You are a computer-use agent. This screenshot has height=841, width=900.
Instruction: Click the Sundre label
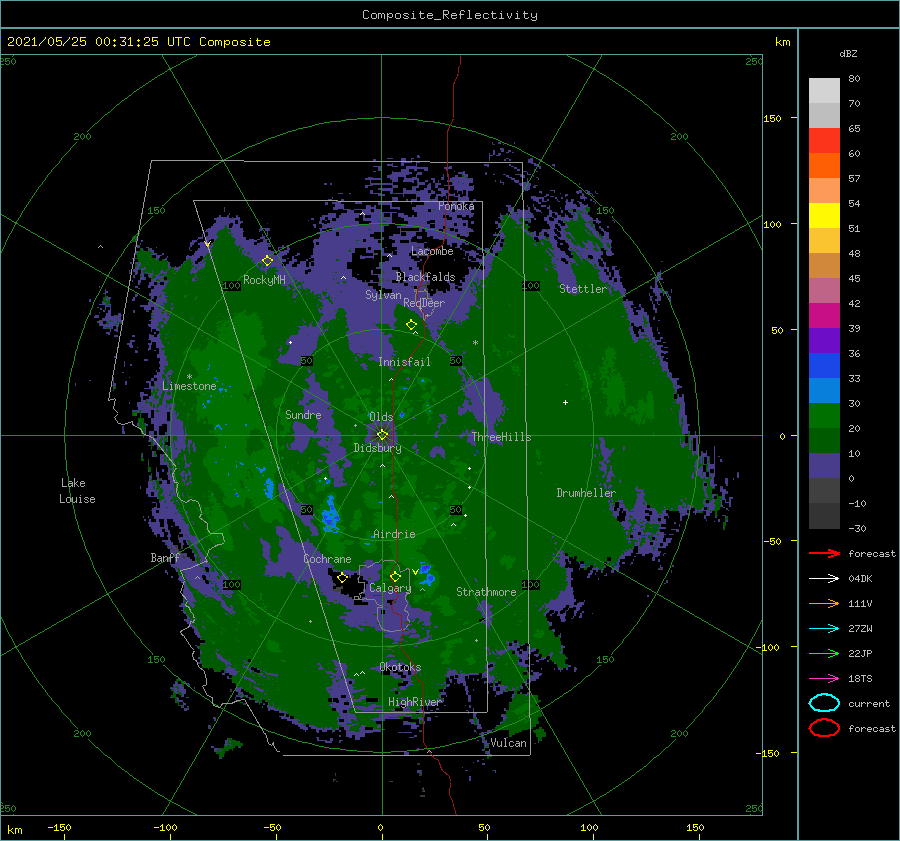(x=303, y=414)
